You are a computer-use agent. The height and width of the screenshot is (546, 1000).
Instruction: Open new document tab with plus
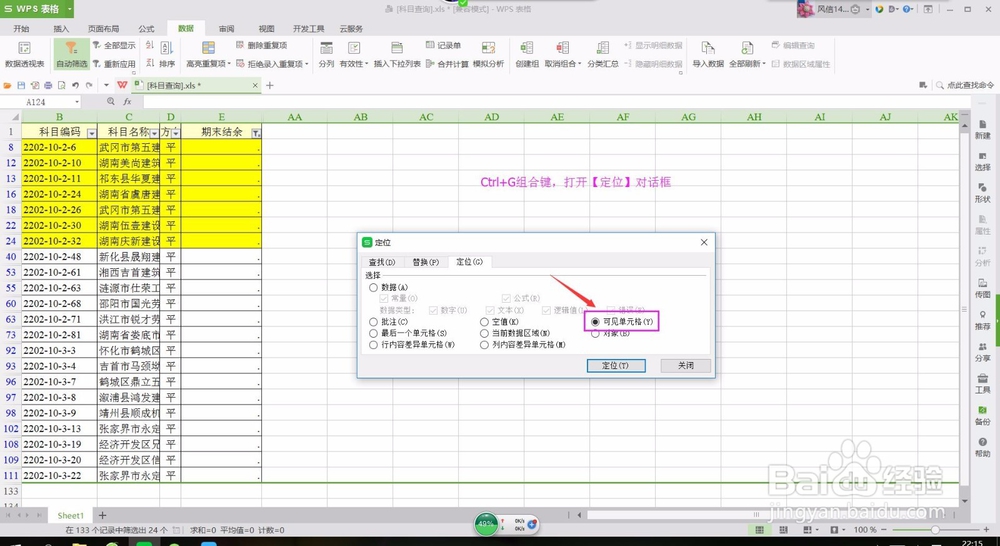click(270, 85)
